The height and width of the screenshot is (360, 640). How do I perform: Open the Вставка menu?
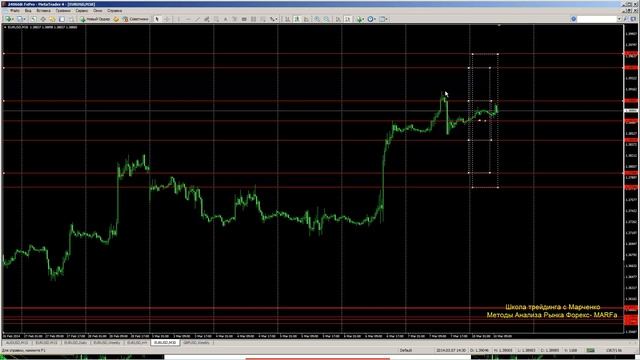[44, 11]
